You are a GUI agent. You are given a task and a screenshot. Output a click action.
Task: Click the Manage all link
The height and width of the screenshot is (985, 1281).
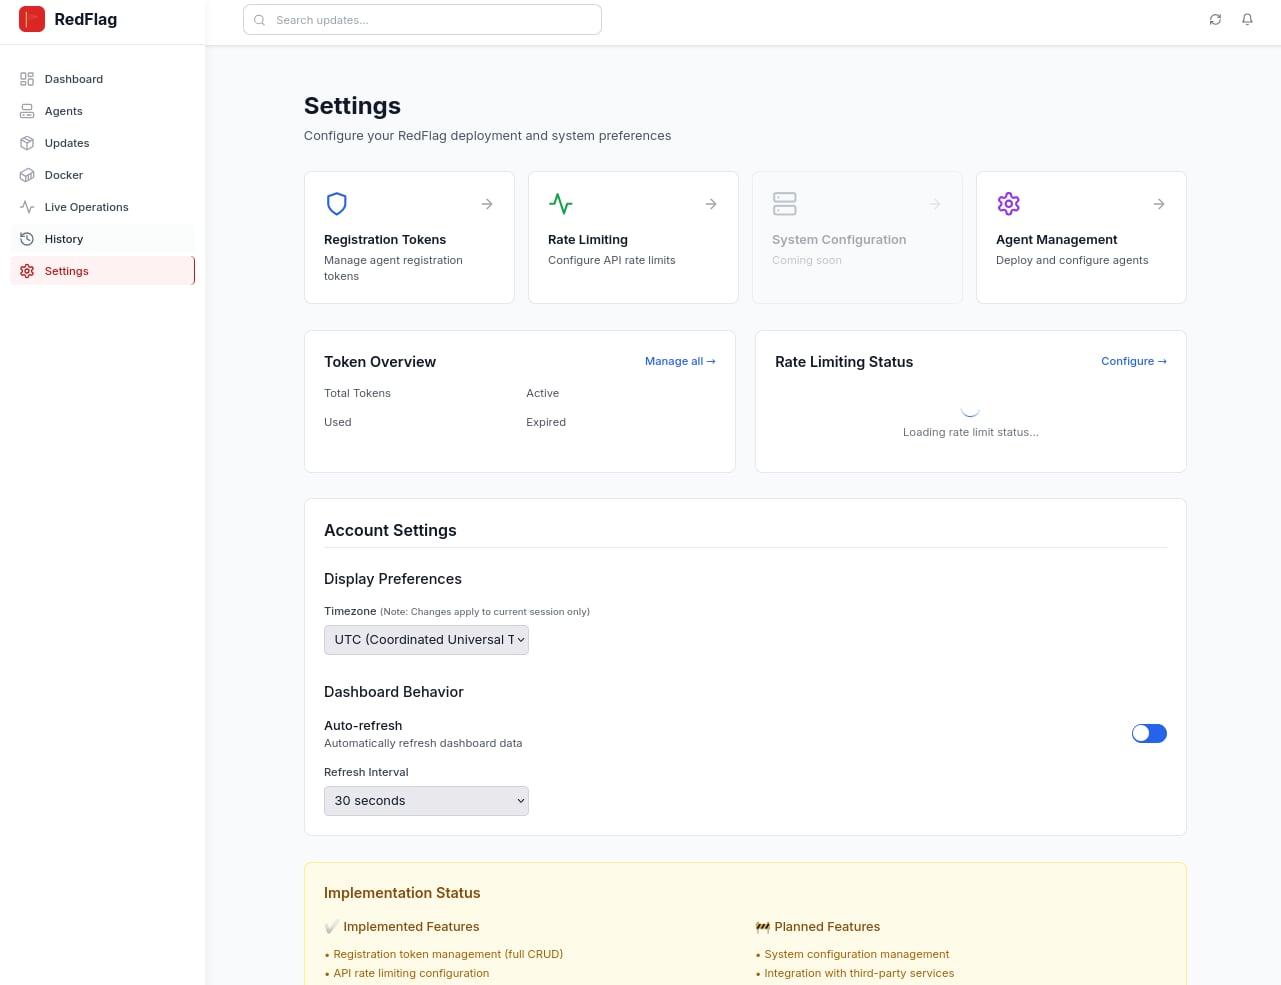[680, 361]
